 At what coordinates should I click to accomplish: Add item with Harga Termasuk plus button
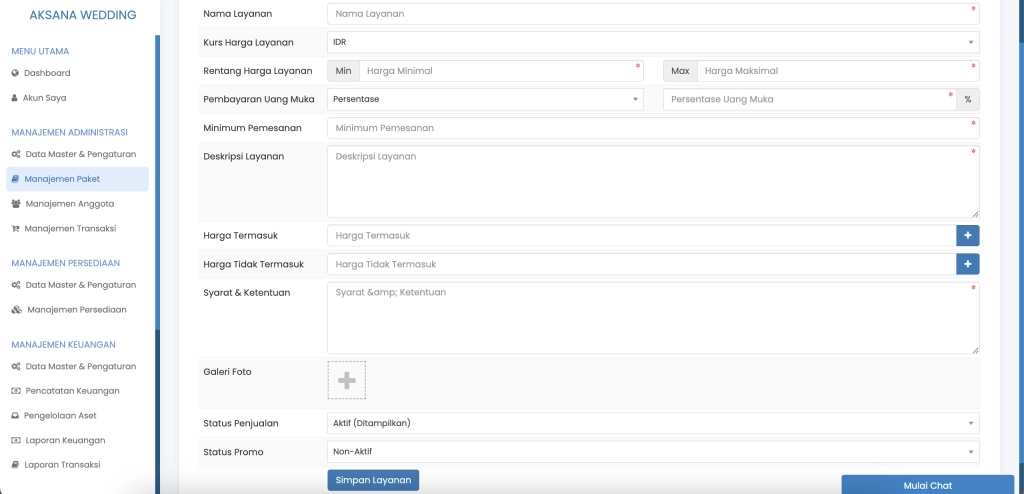click(x=967, y=235)
